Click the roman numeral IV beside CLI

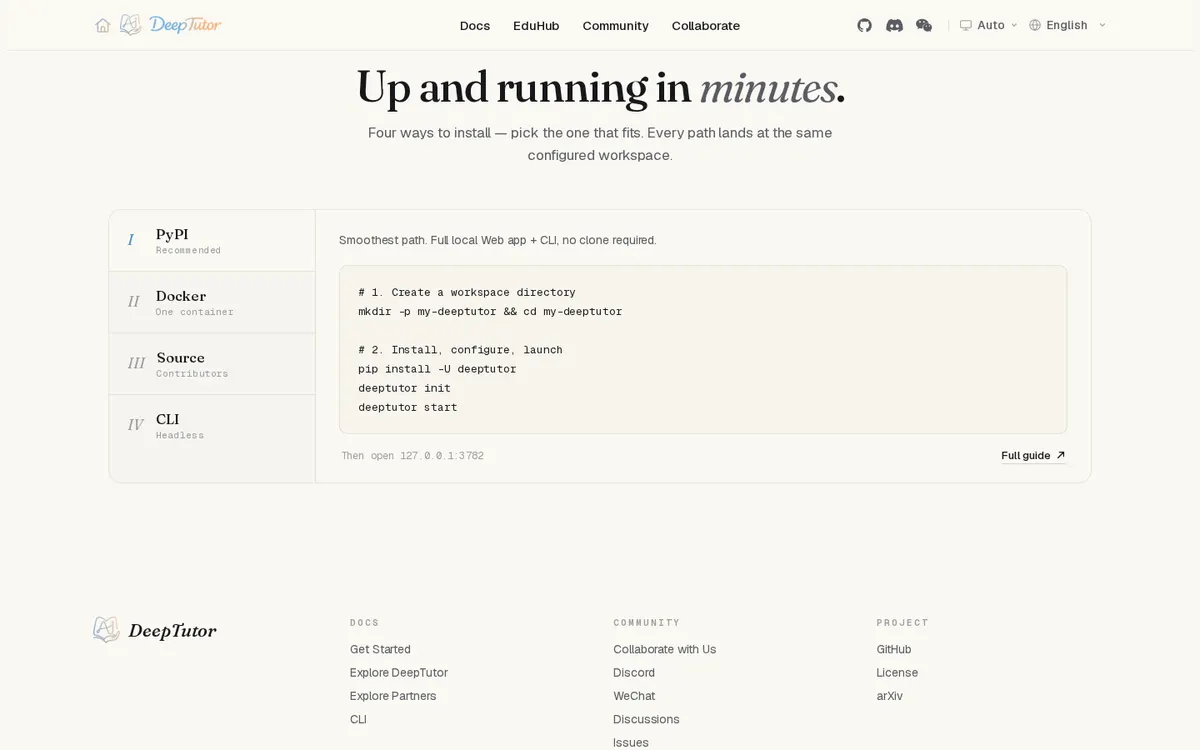(136, 425)
